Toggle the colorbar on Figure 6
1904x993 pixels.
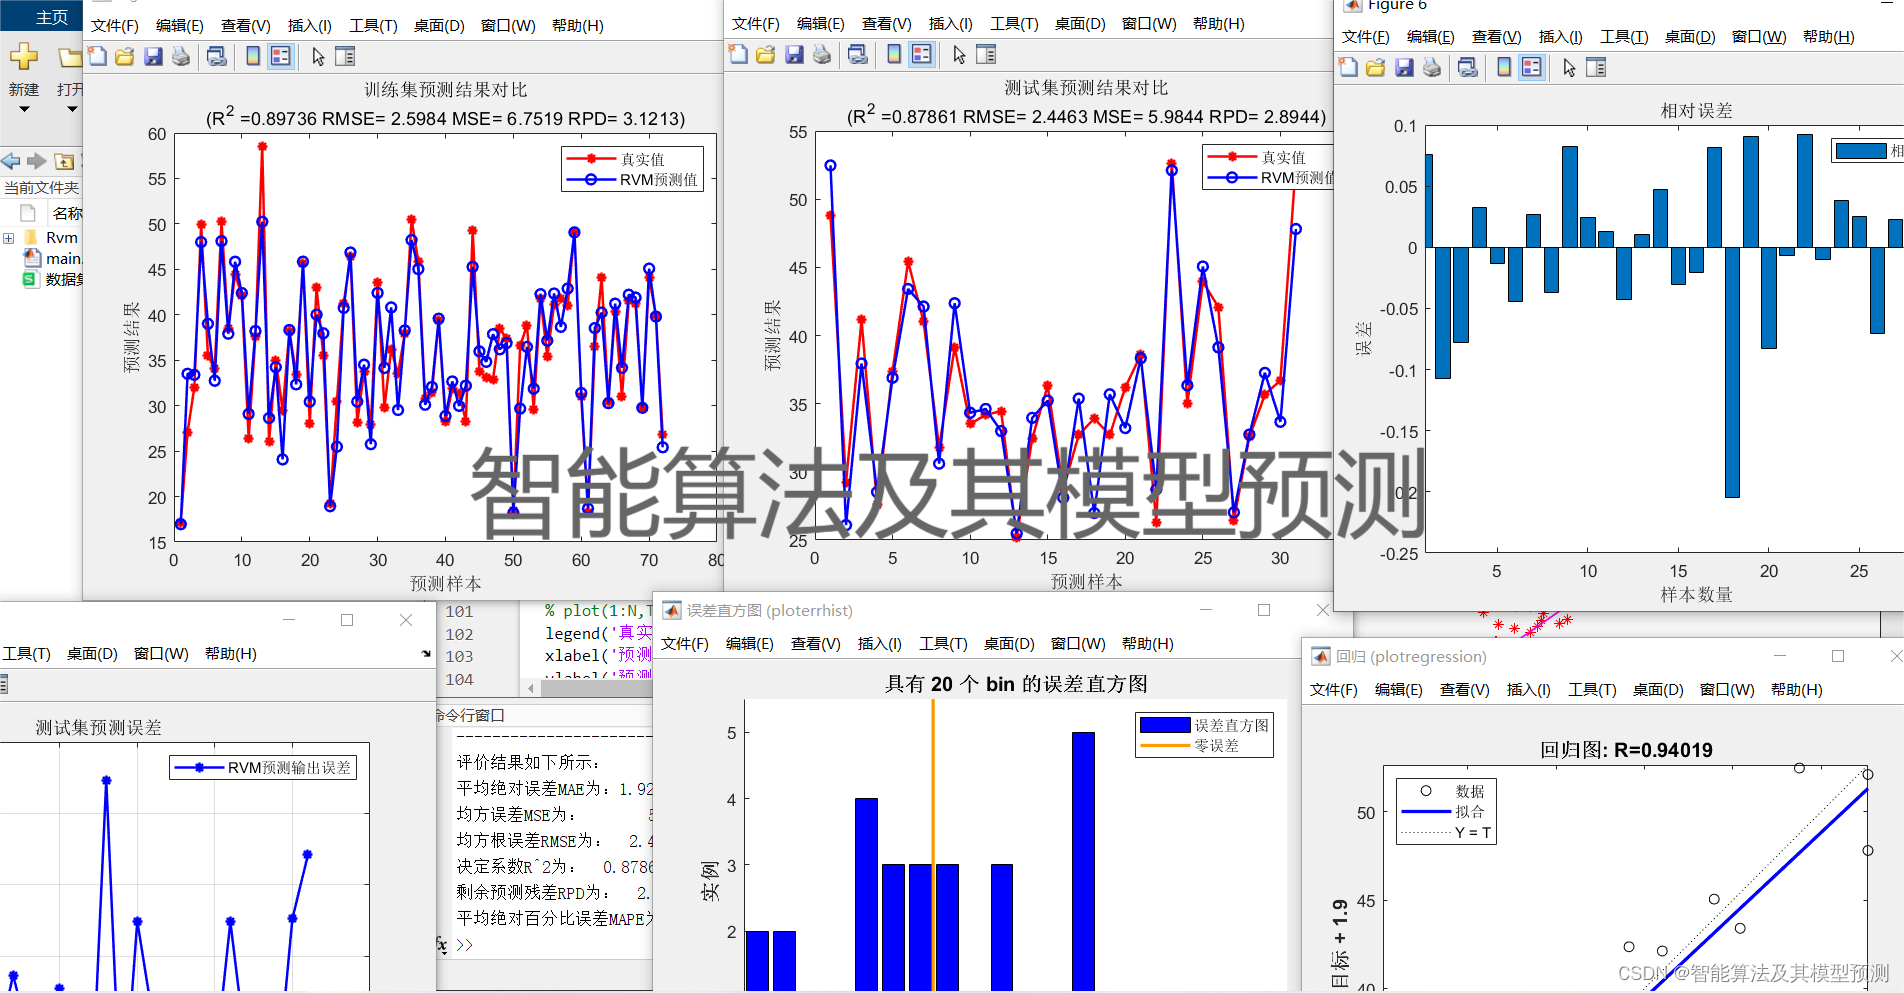pyautogui.click(x=1503, y=67)
